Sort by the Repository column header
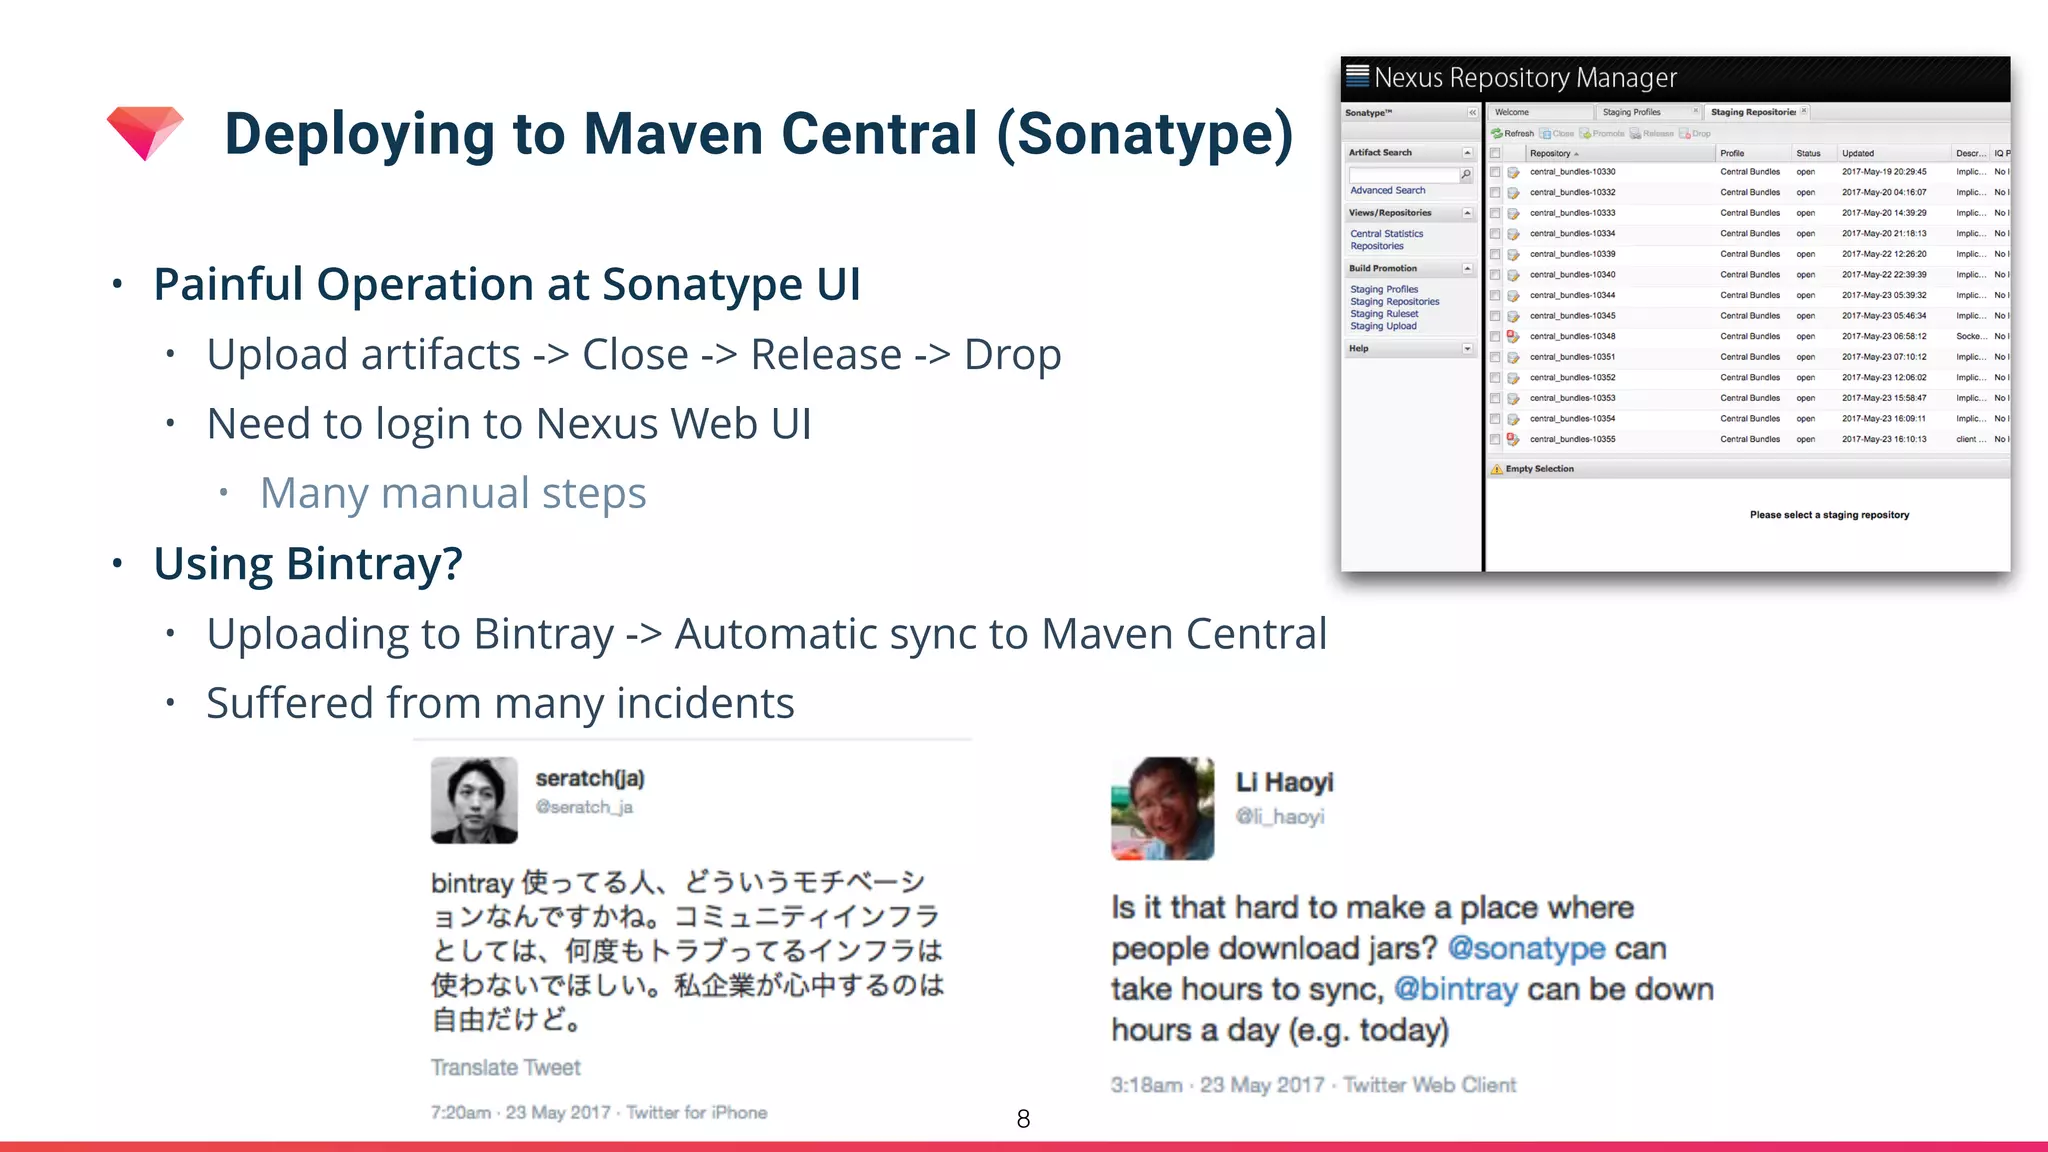The width and height of the screenshot is (2048, 1152). pos(1620,153)
